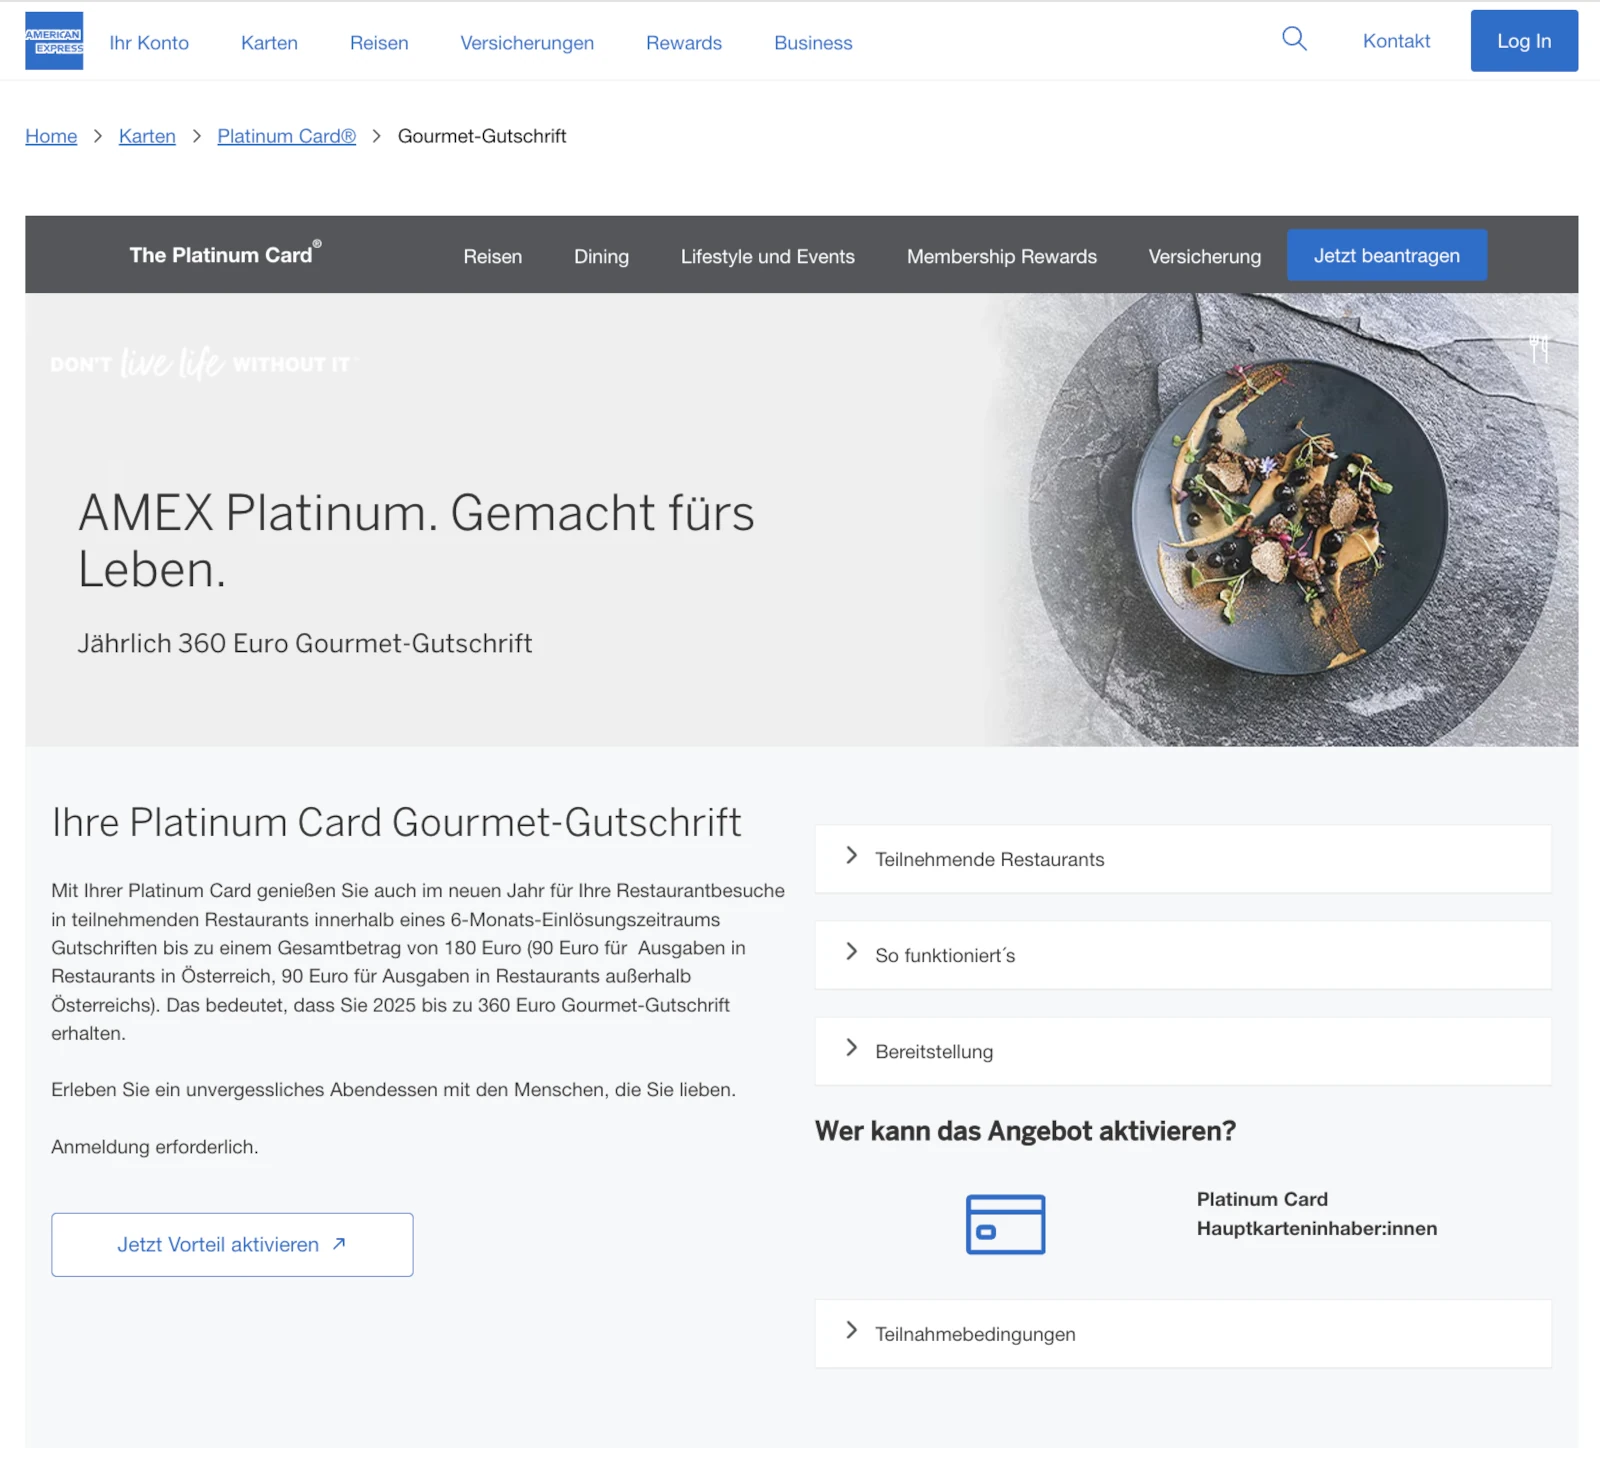This screenshot has width=1600, height=1472.
Task: Open the Ihr Konto menu
Action: (x=149, y=43)
